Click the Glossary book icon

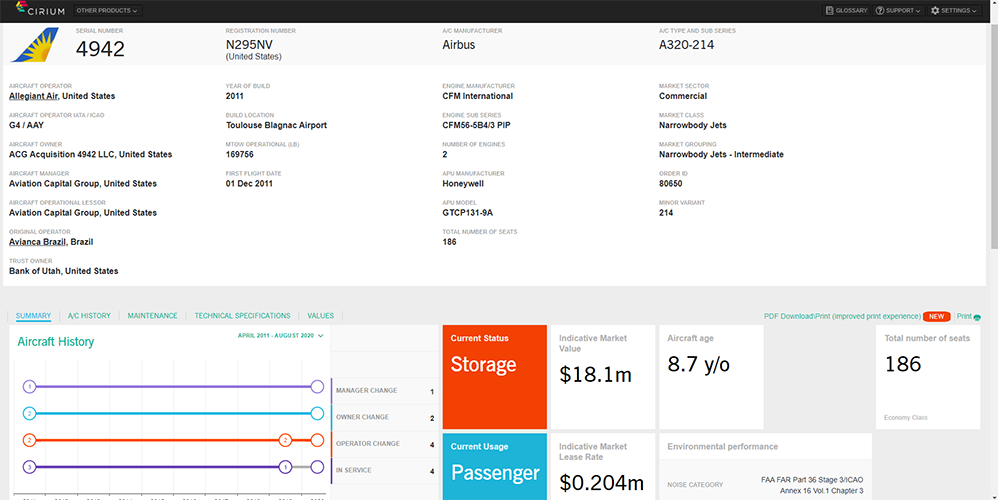coord(830,10)
